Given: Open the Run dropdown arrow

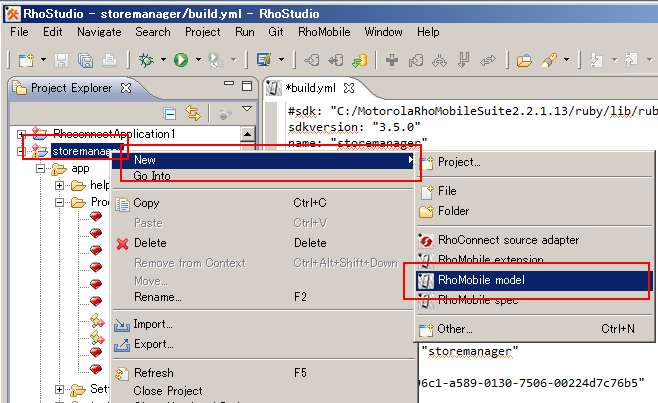Looking at the screenshot, I should (198, 60).
